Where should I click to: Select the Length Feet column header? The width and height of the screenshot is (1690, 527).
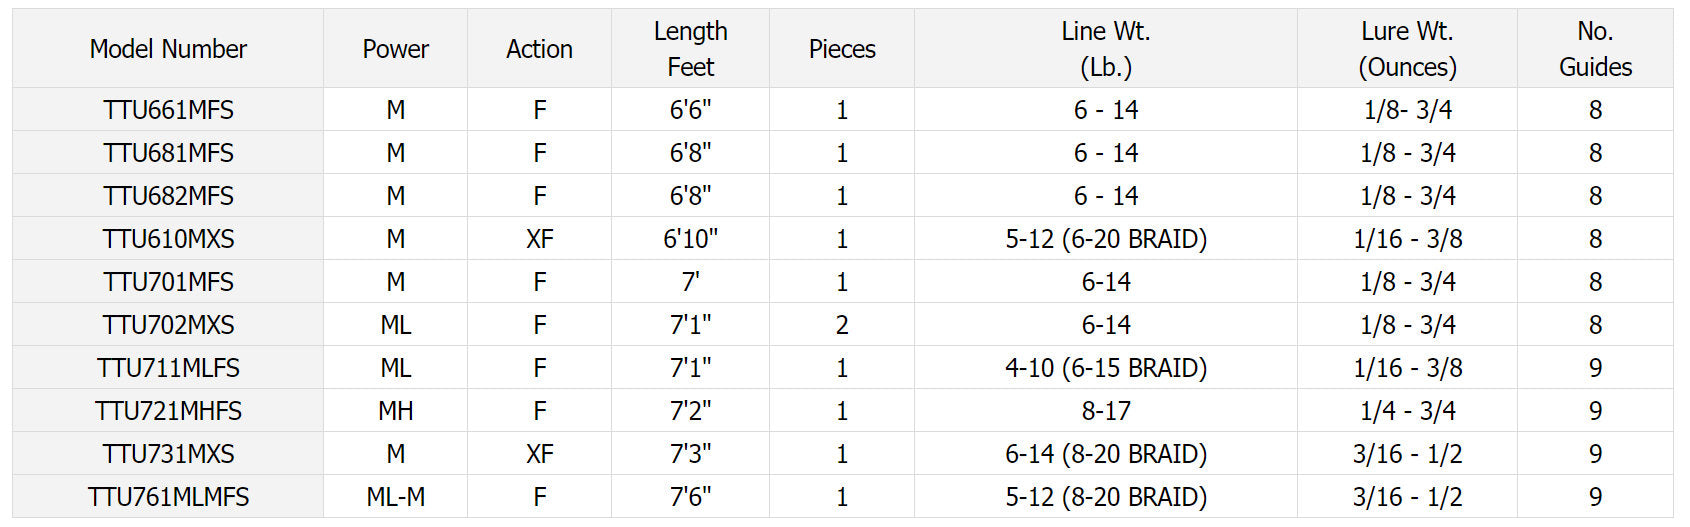[690, 49]
